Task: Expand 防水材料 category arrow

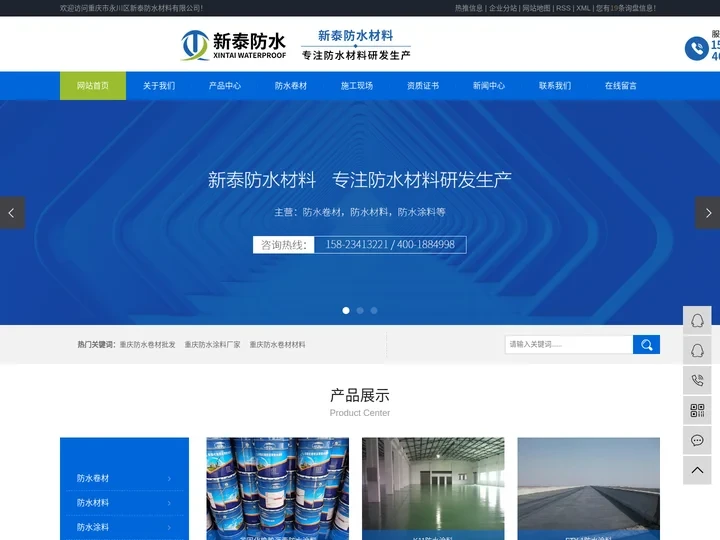Action: pyautogui.click(x=169, y=503)
